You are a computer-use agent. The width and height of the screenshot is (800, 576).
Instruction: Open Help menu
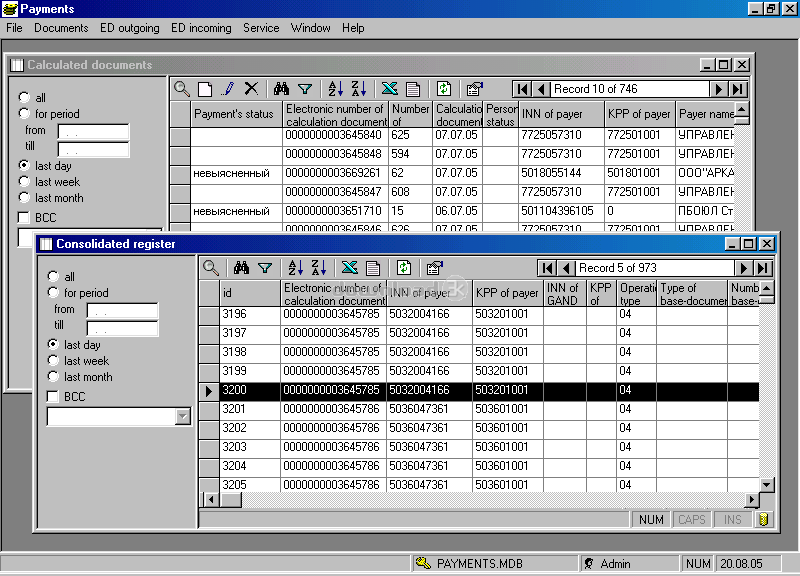point(353,28)
